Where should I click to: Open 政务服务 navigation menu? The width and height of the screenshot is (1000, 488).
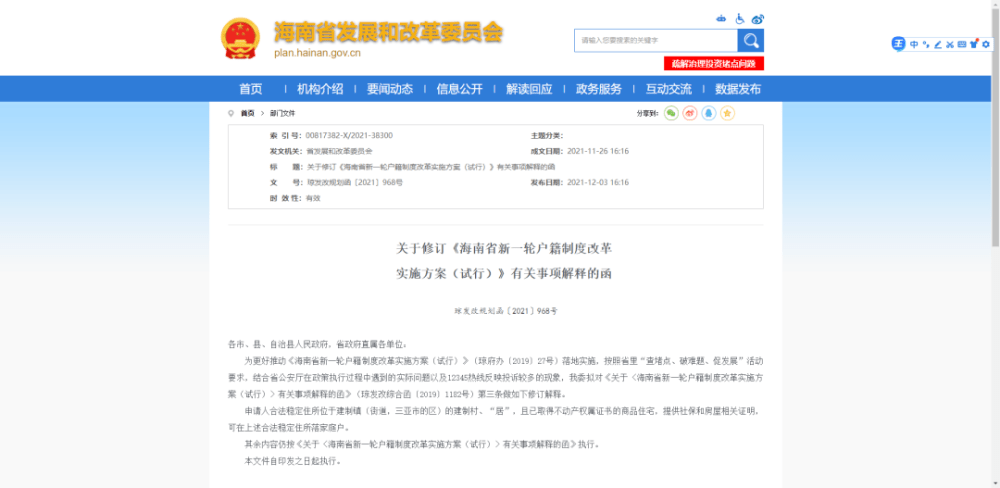click(598, 89)
